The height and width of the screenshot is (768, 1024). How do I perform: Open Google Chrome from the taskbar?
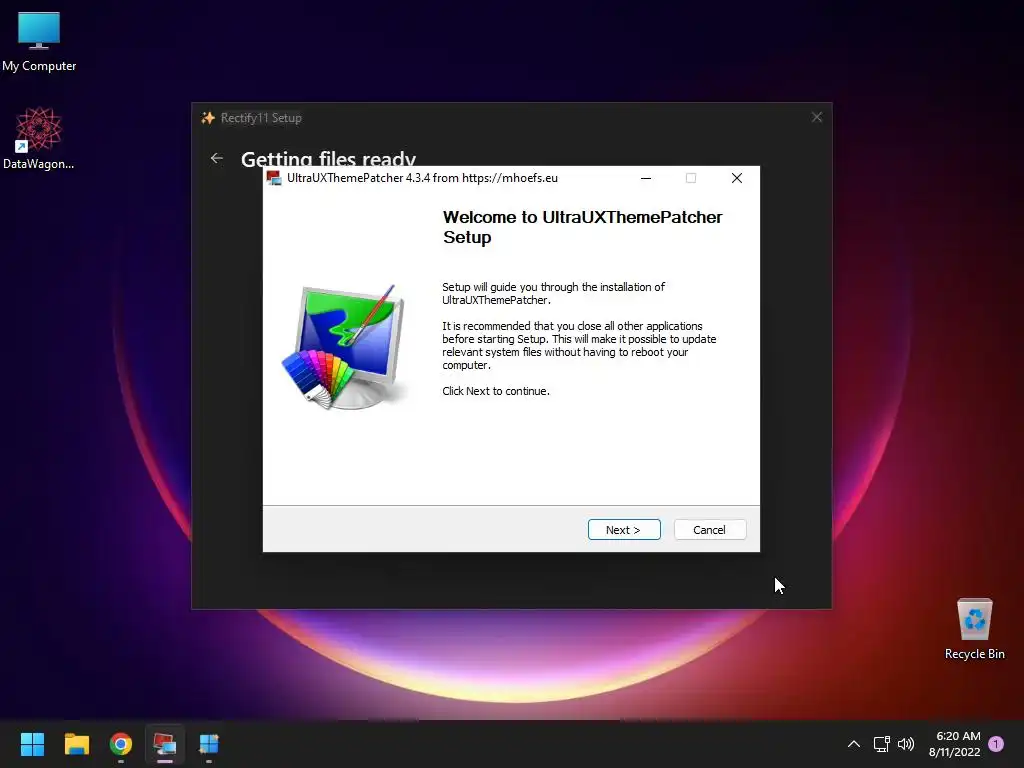point(121,744)
